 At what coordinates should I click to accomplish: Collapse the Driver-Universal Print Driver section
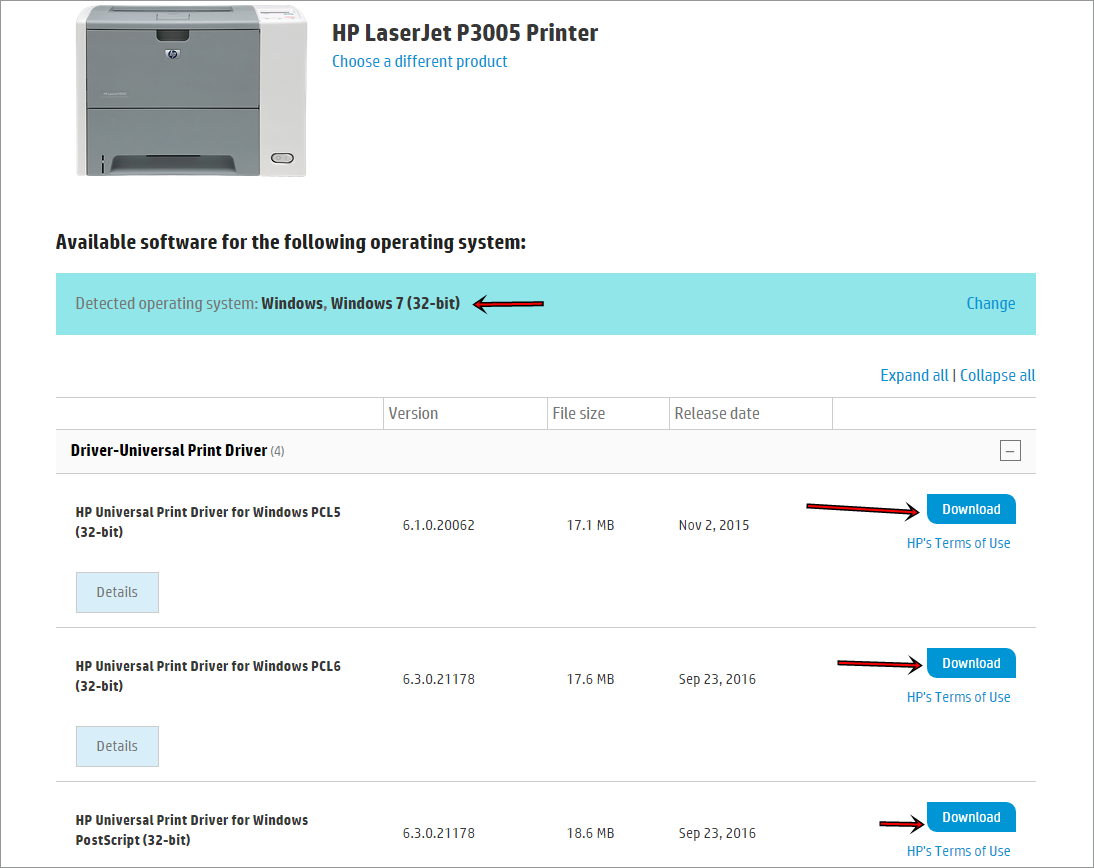click(1010, 451)
